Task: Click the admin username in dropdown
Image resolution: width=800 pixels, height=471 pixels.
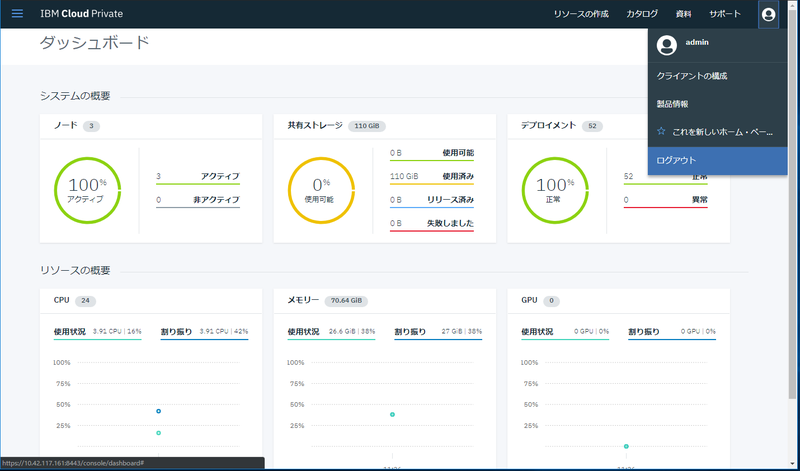Action: click(697, 42)
